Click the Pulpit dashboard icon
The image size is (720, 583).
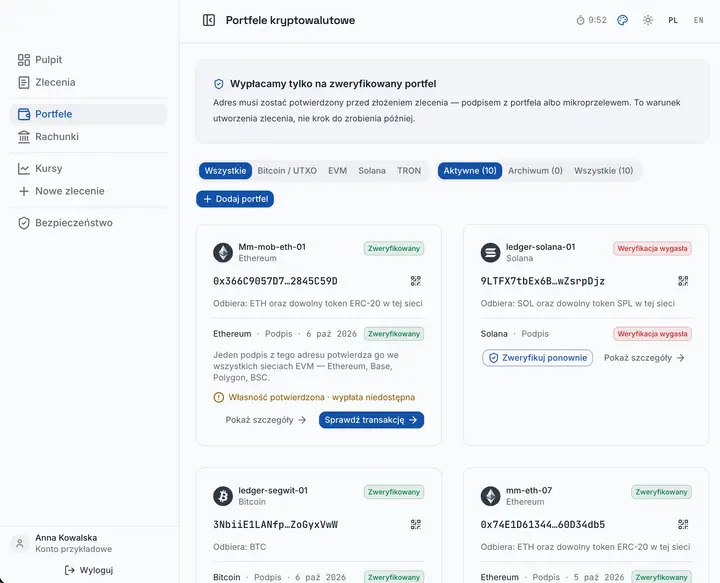[x=24, y=60]
